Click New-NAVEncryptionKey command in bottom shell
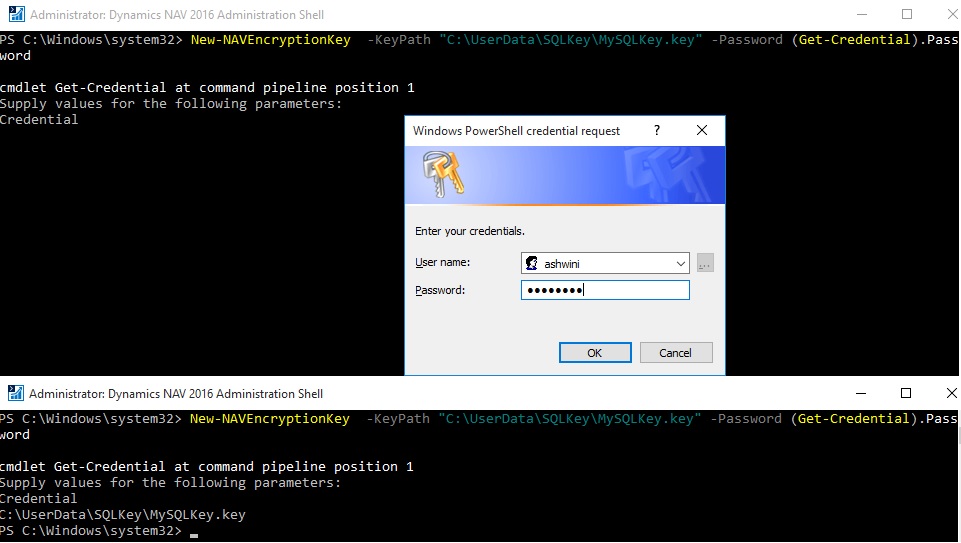This screenshot has height=543, width=961. [x=270, y=419]
